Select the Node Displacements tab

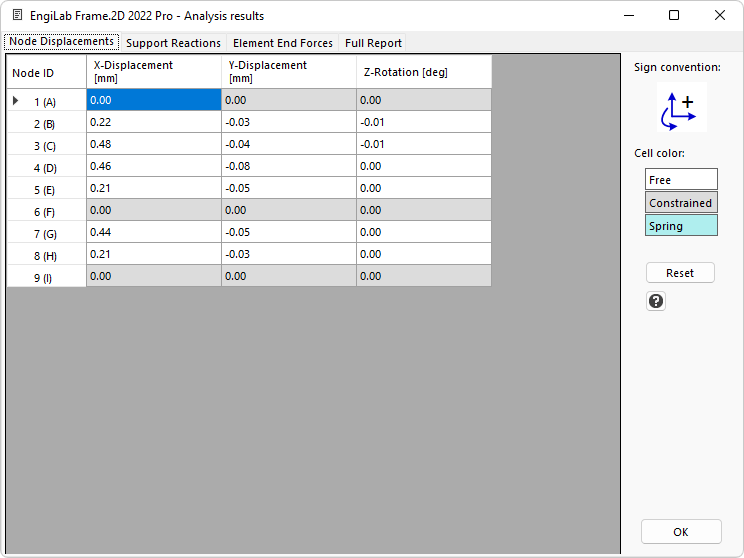[x=62, y=42]
